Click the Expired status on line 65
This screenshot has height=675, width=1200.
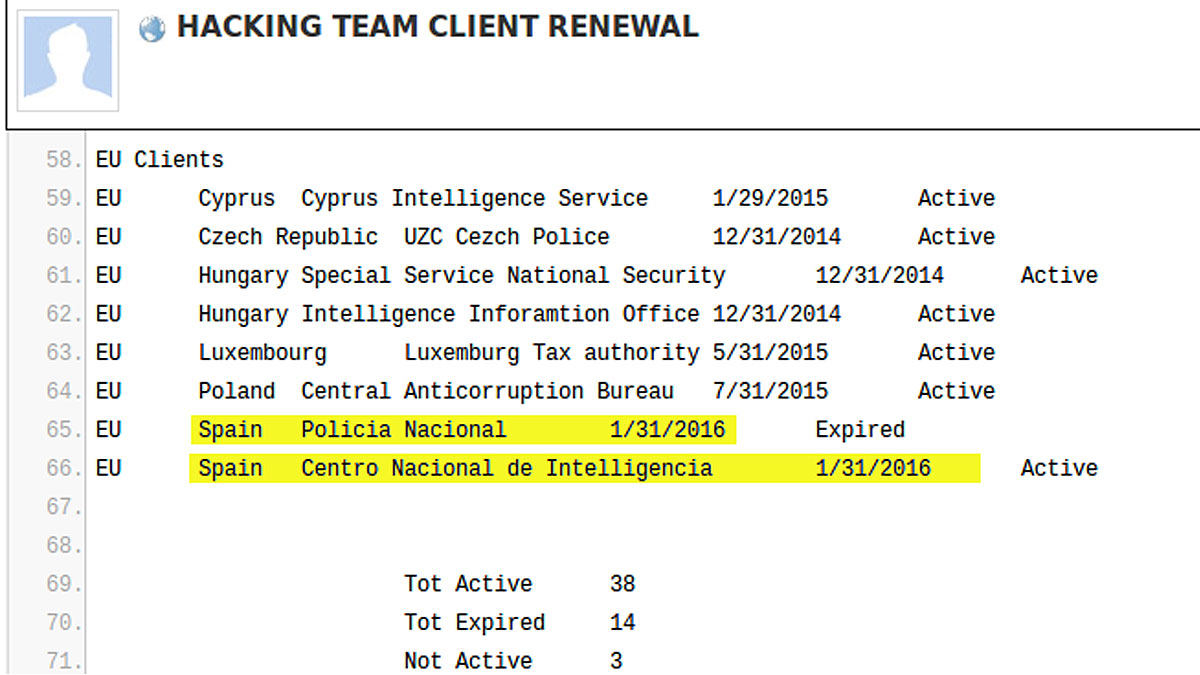(x=860, y=430)
